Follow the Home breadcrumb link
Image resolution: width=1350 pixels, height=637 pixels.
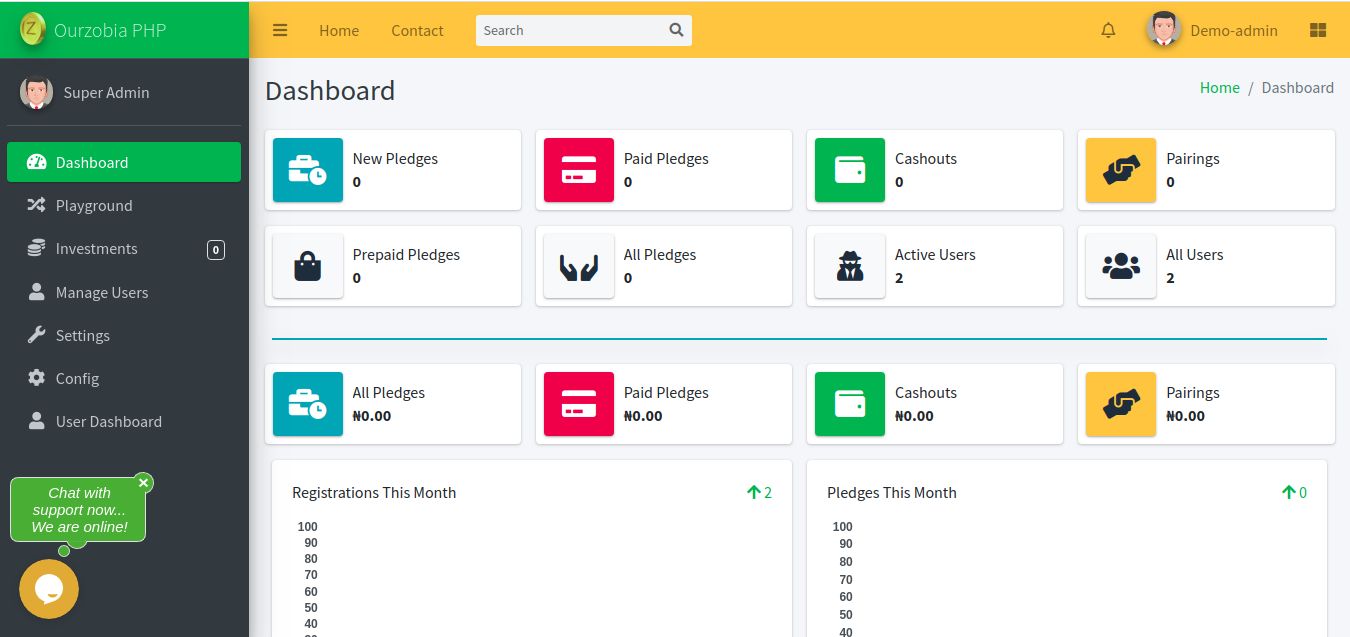click(x=1219, y=87)
